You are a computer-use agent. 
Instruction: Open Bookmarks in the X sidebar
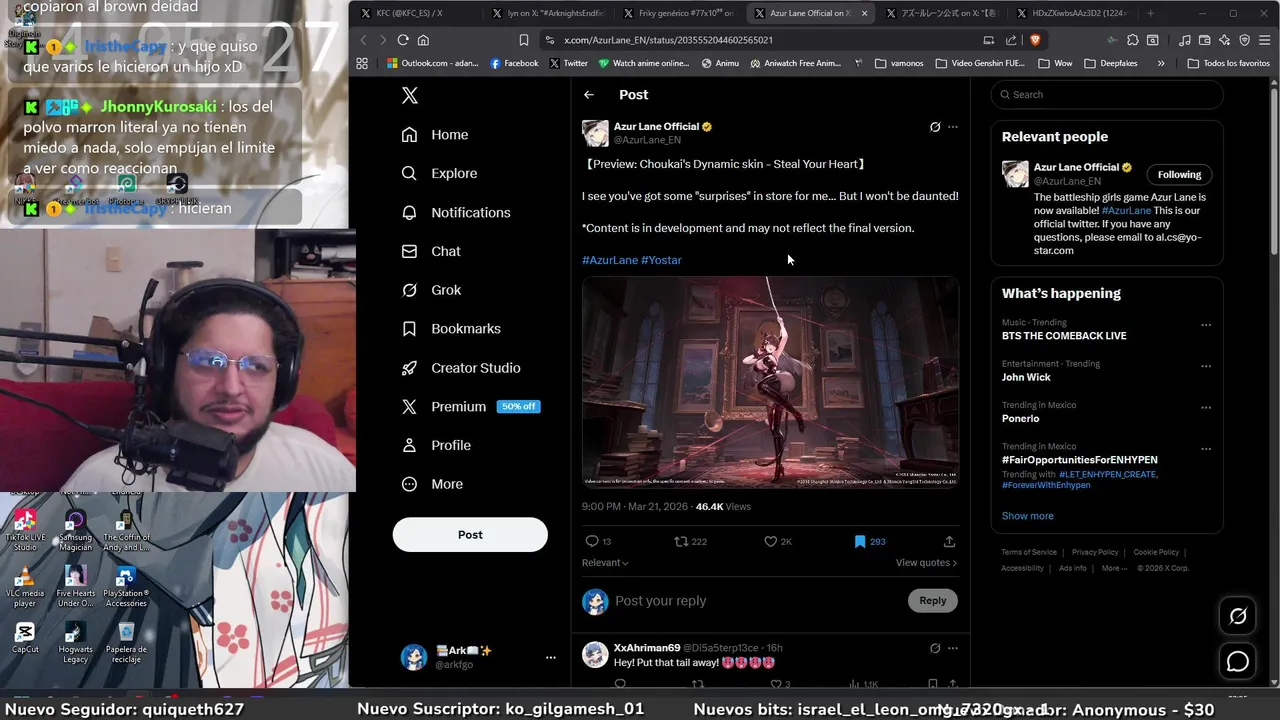coord(451,329)
